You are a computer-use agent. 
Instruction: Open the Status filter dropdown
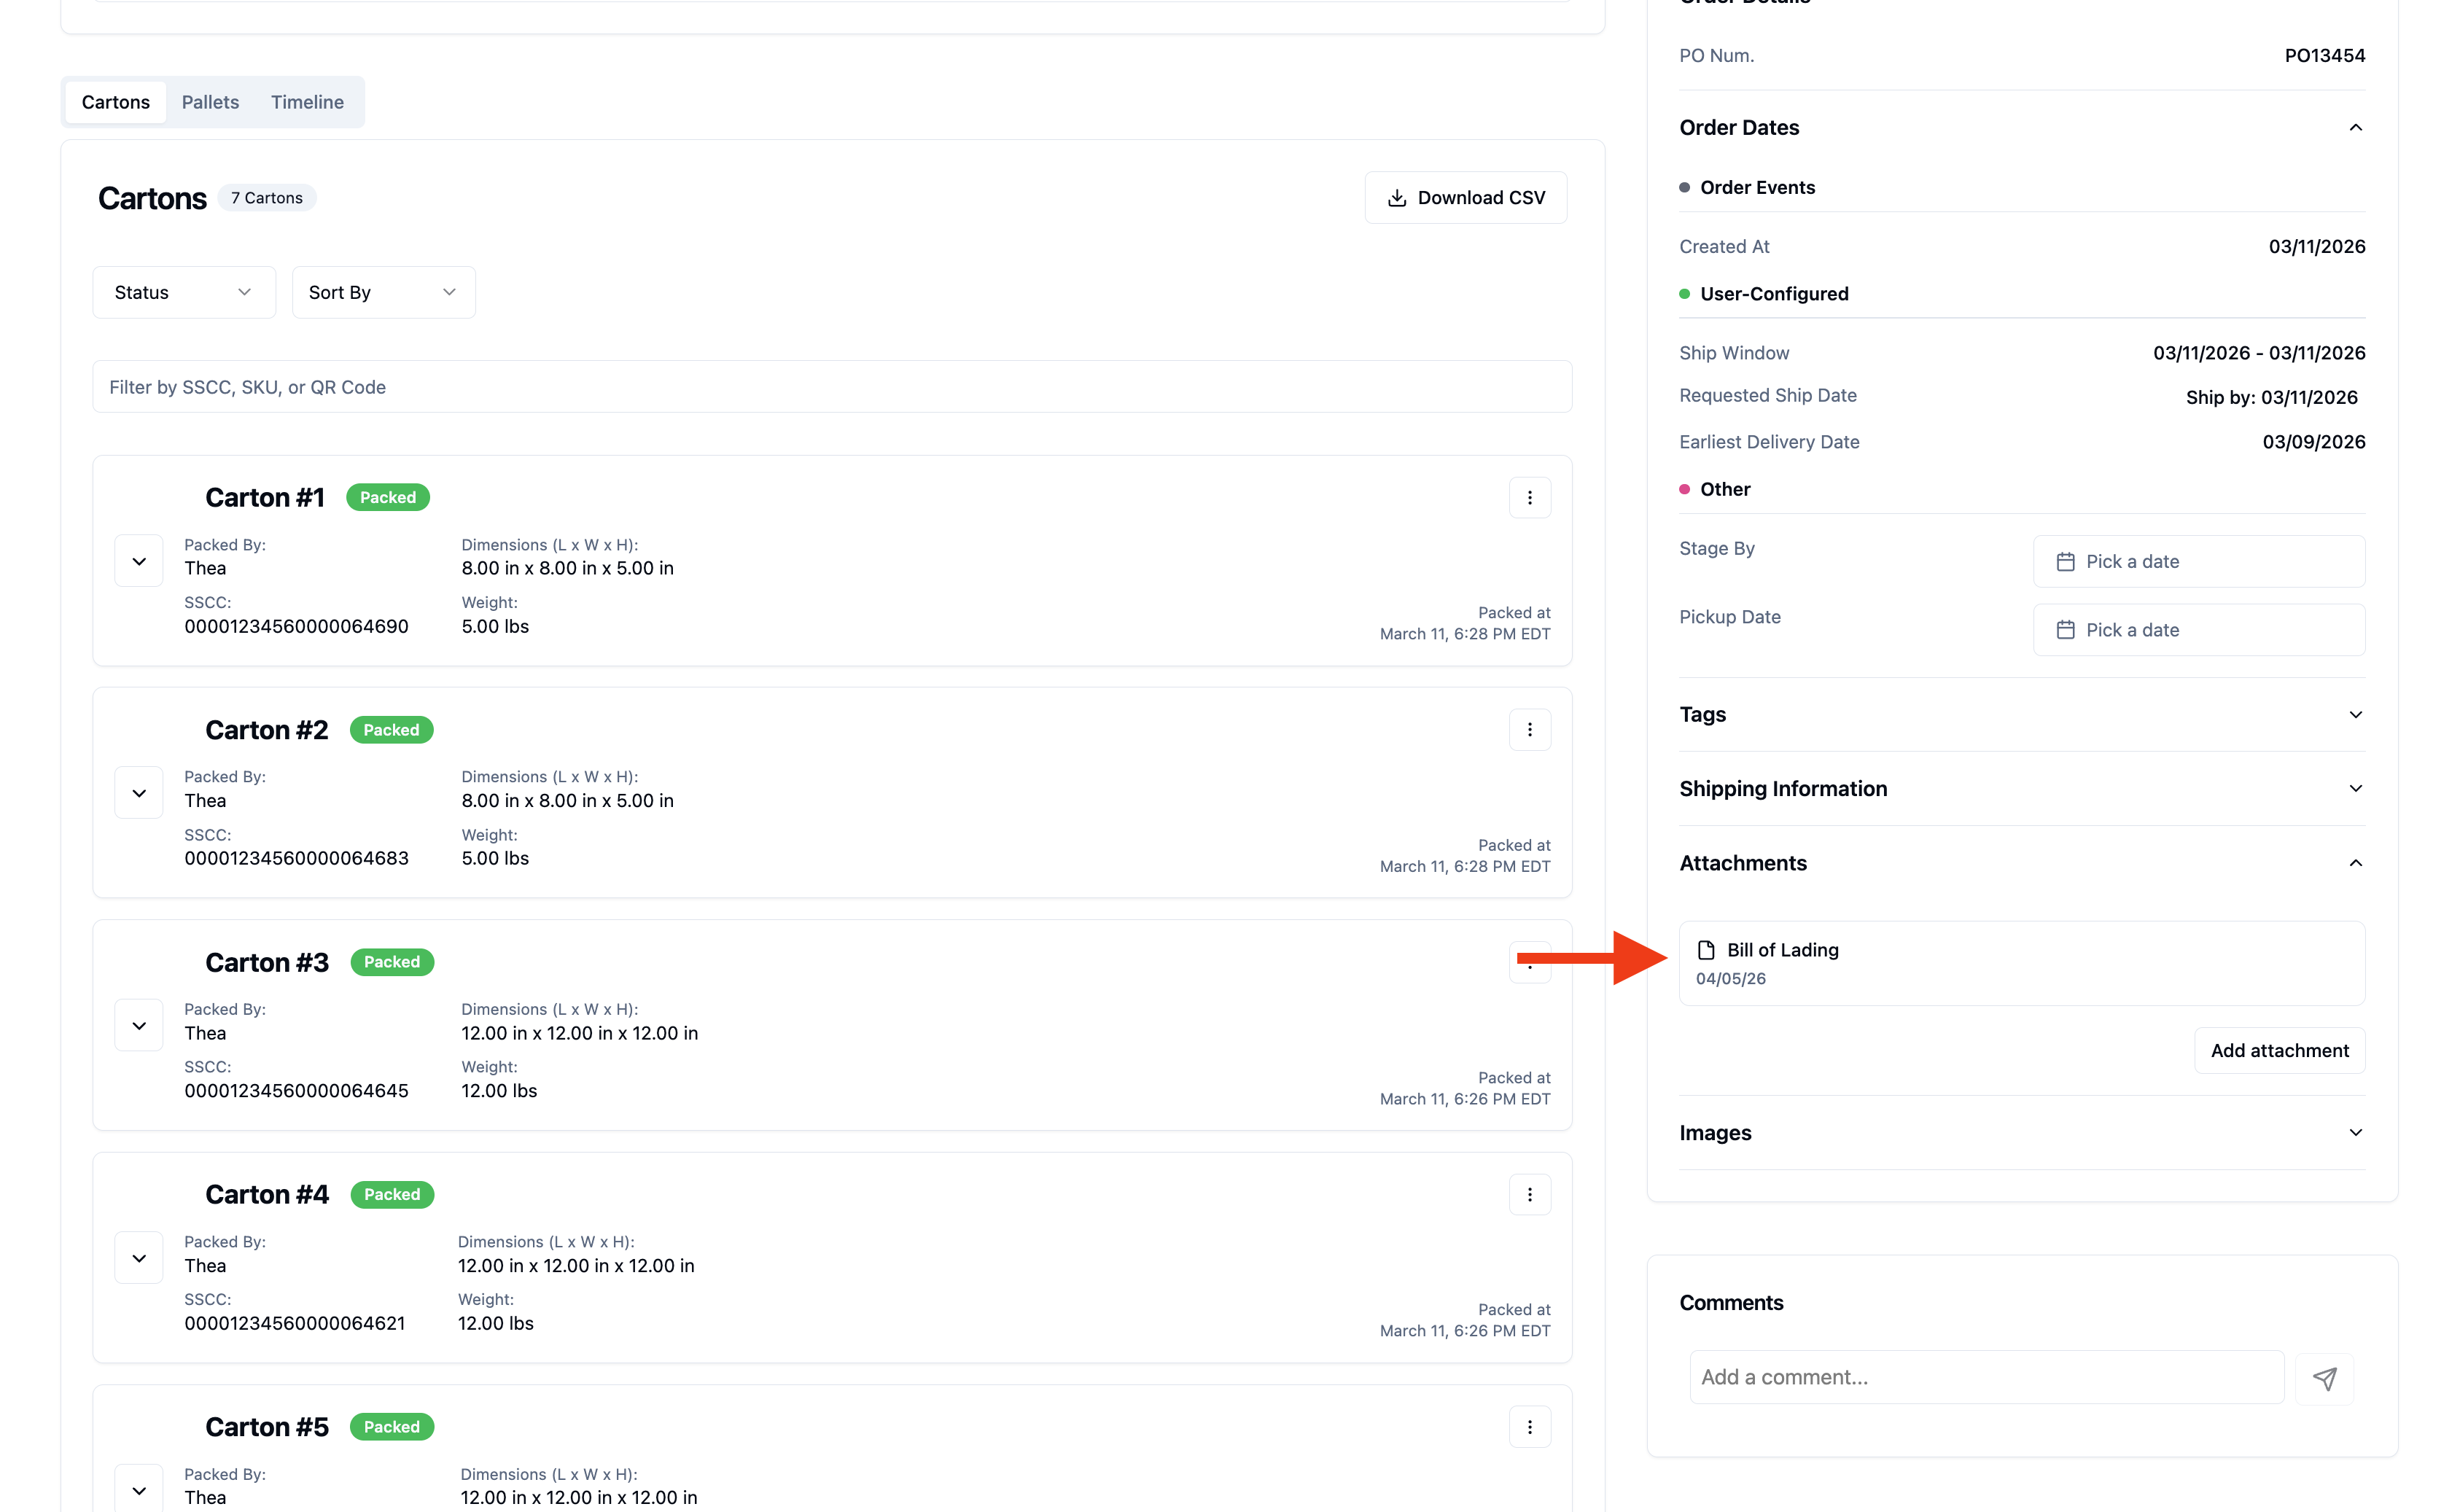point(184,292)
